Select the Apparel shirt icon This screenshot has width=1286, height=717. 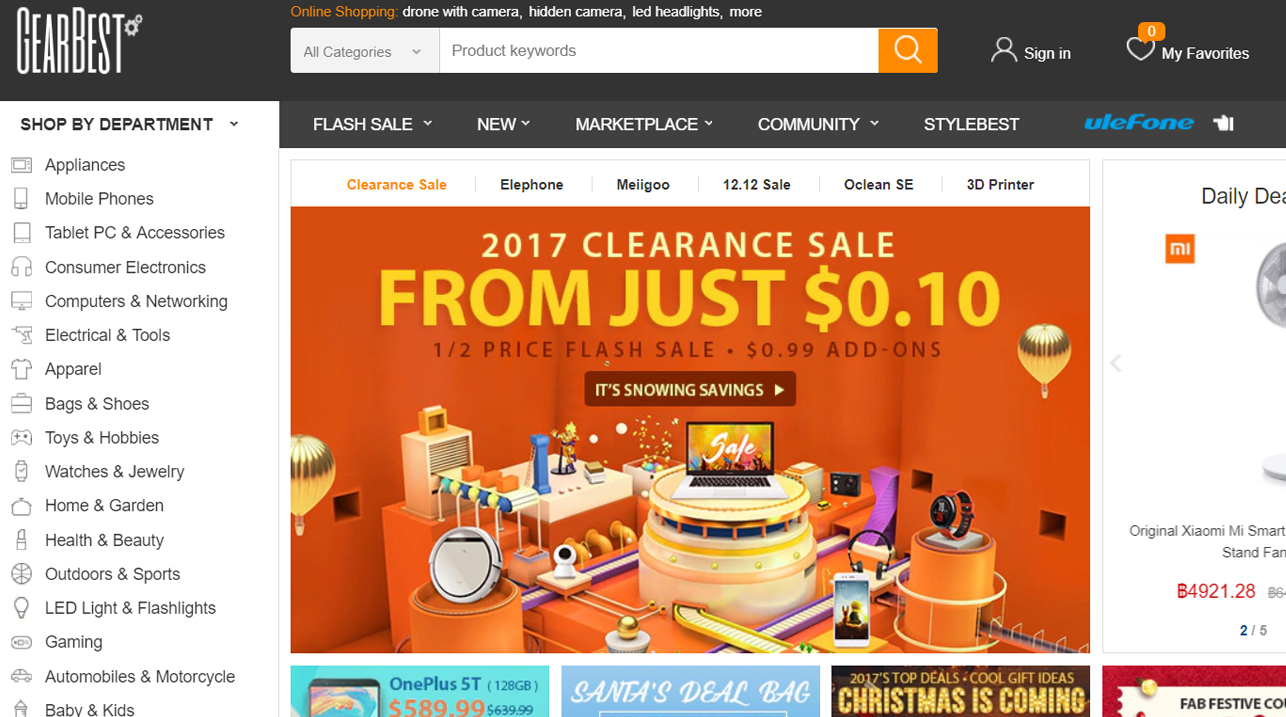pos(21,369)
